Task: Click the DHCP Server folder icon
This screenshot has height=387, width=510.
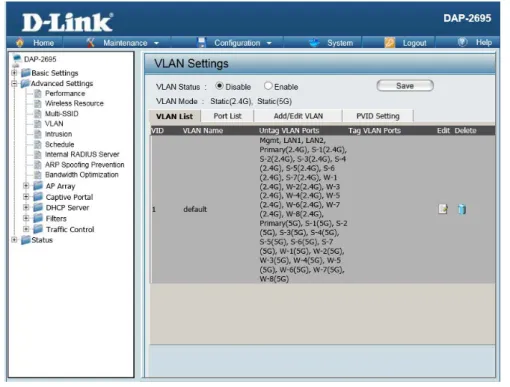Action: coord(38,207)
